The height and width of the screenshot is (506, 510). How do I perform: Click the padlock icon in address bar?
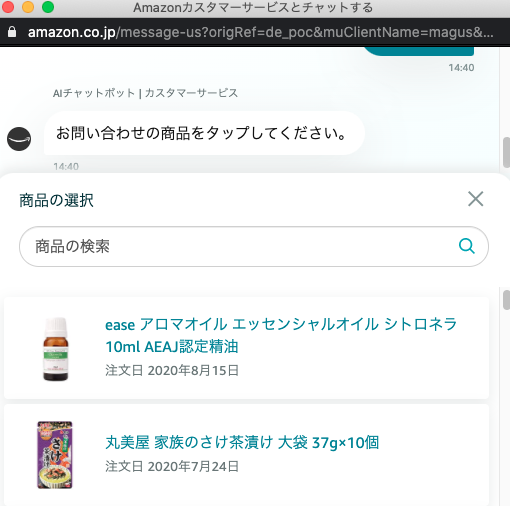click(12, 32)
